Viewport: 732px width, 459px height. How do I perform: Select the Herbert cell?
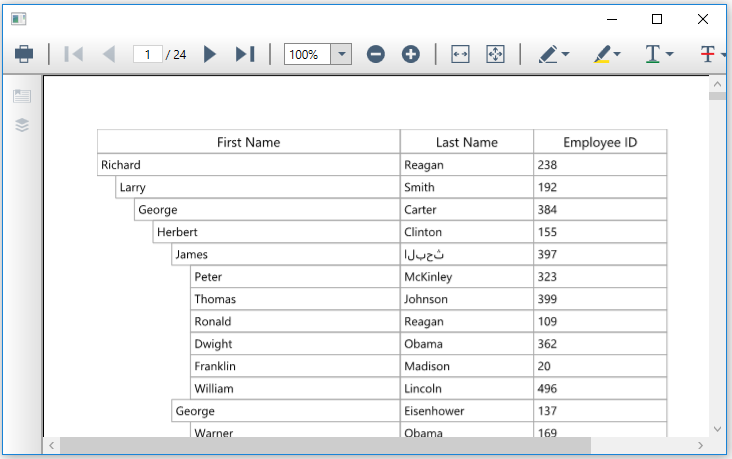click(276, 232)
